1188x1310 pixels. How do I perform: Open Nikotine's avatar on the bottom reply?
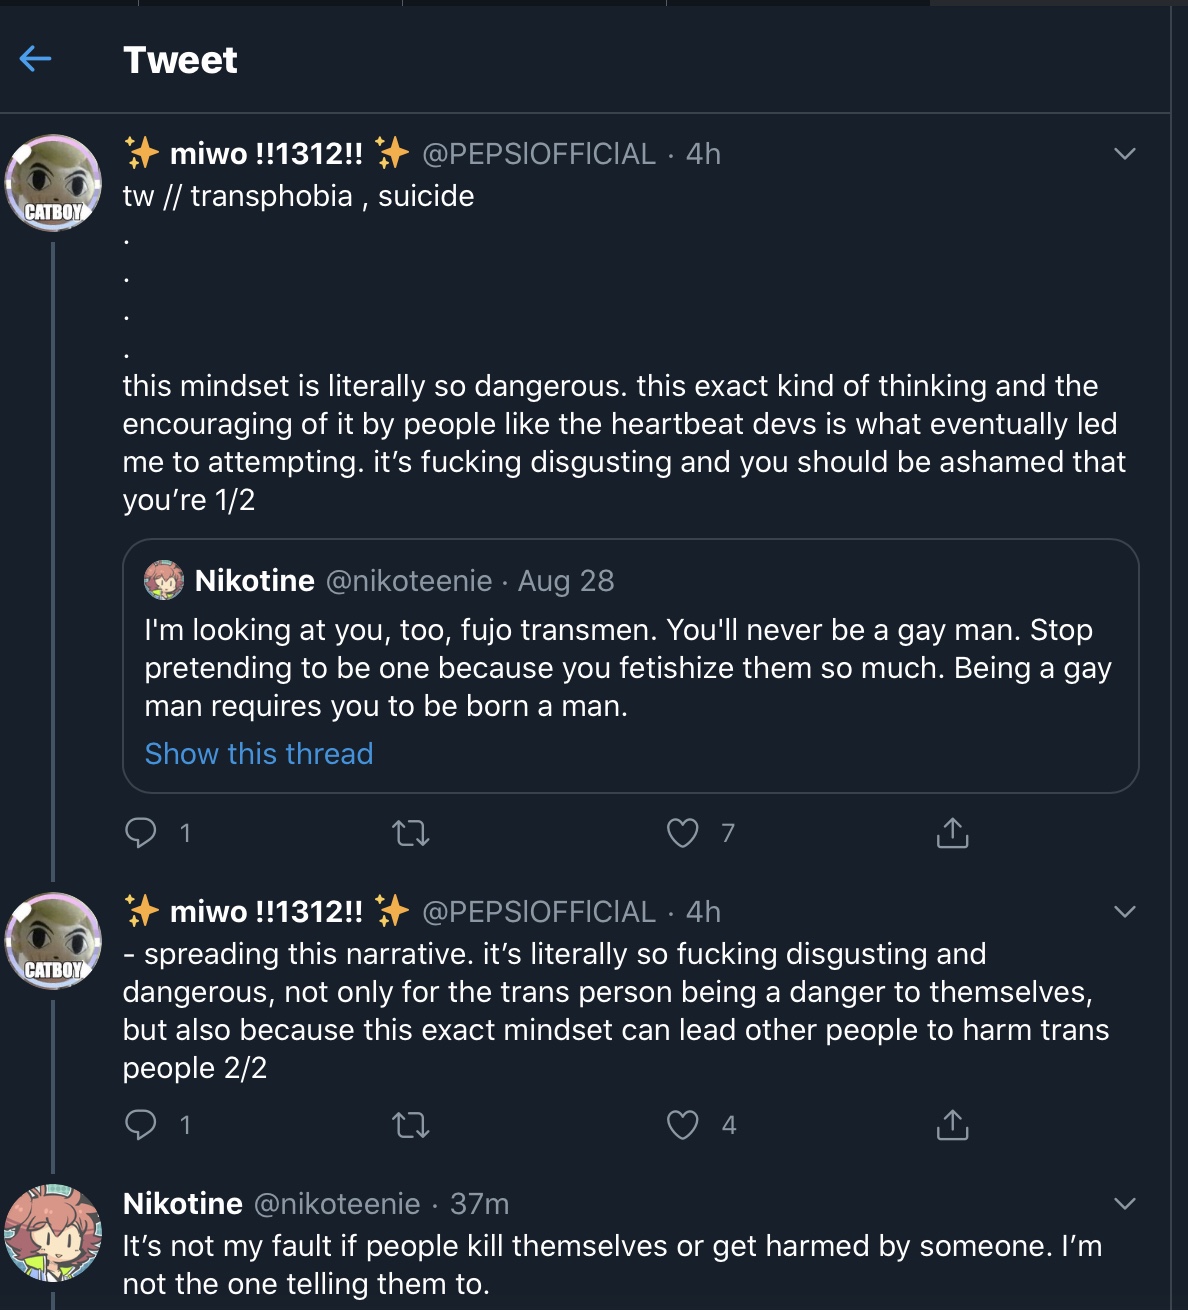(x=53, y=1233)
